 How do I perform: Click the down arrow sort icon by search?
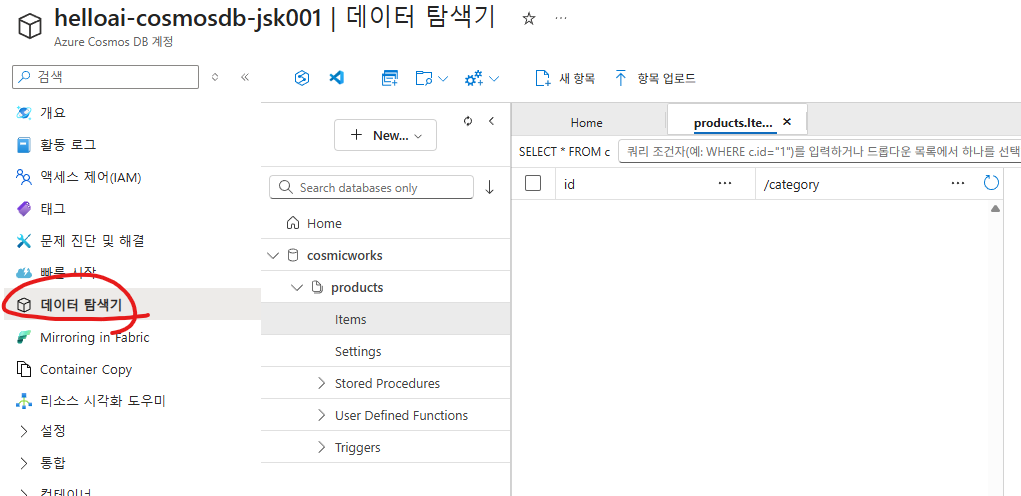coord(490,187)
